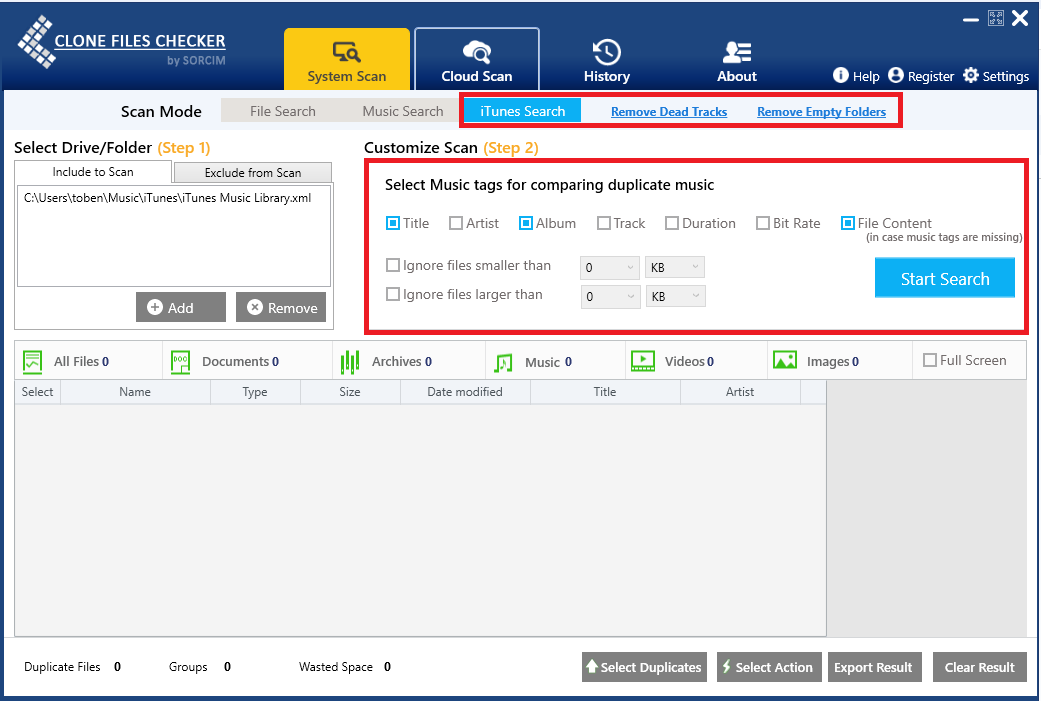Filter results by Videos icon
The width and height of the screenshot is (1041, 701).
(x=642, y=361)
